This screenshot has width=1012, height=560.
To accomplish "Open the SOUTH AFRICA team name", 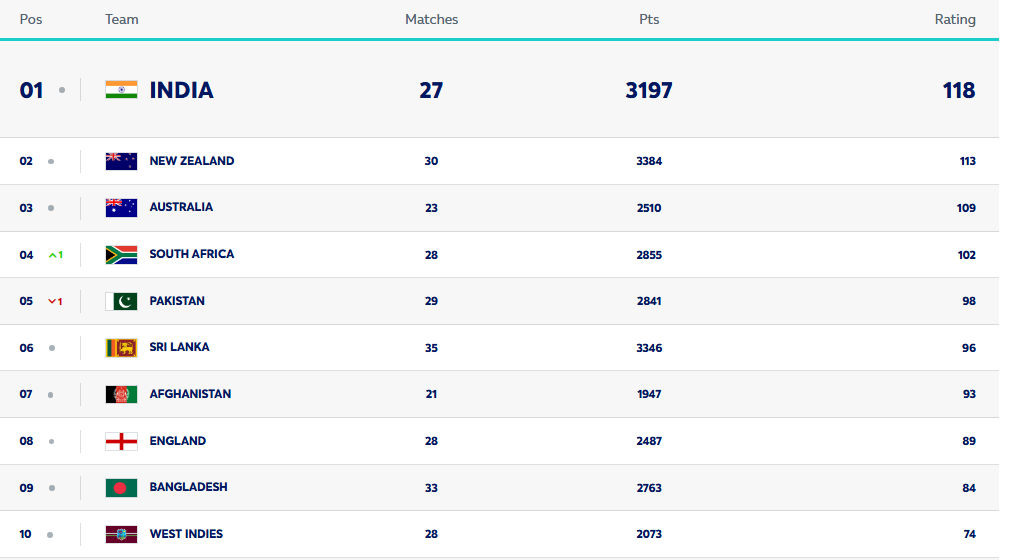I will pos(192,254).
